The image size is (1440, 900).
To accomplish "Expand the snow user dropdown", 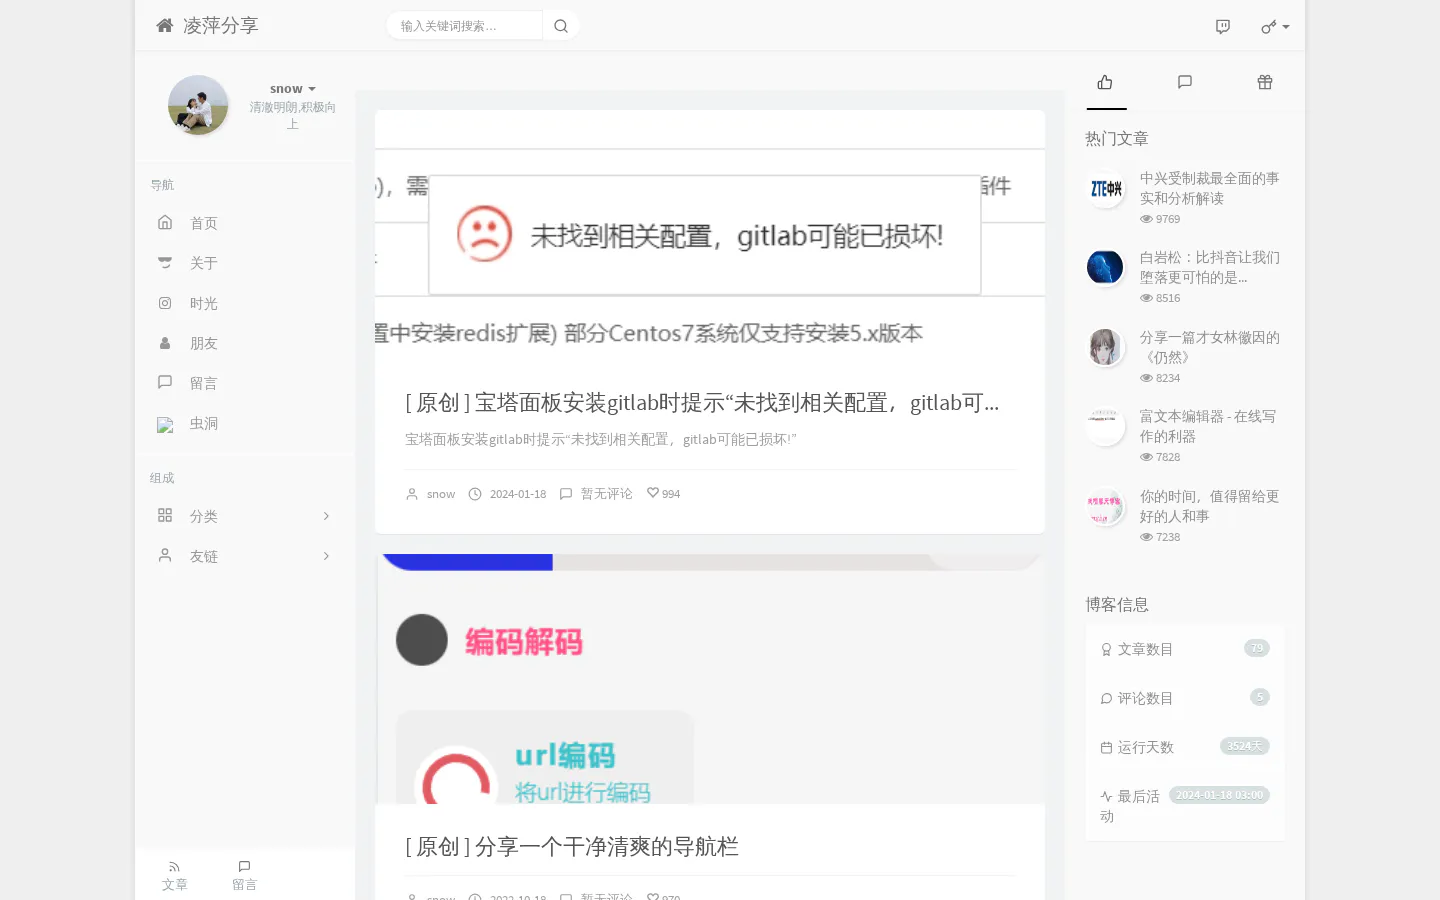I will pyautogui.click(x=292, y=89).
